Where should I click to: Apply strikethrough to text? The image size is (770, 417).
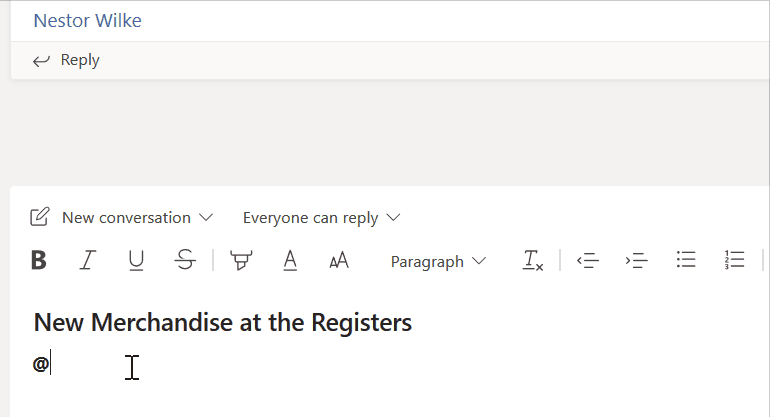tap(185, 261)
